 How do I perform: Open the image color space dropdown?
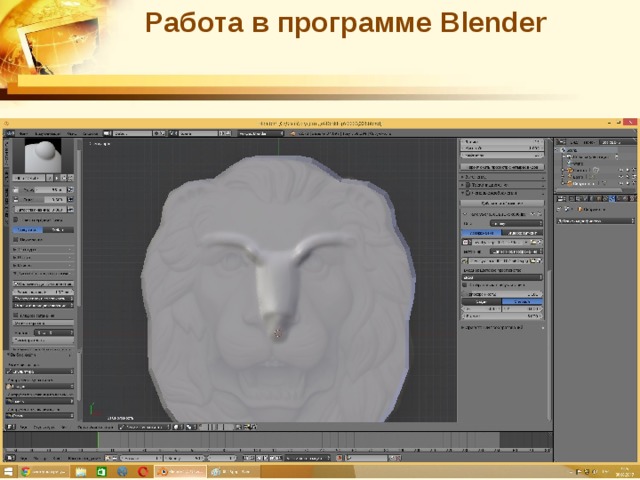click(502, 277)
